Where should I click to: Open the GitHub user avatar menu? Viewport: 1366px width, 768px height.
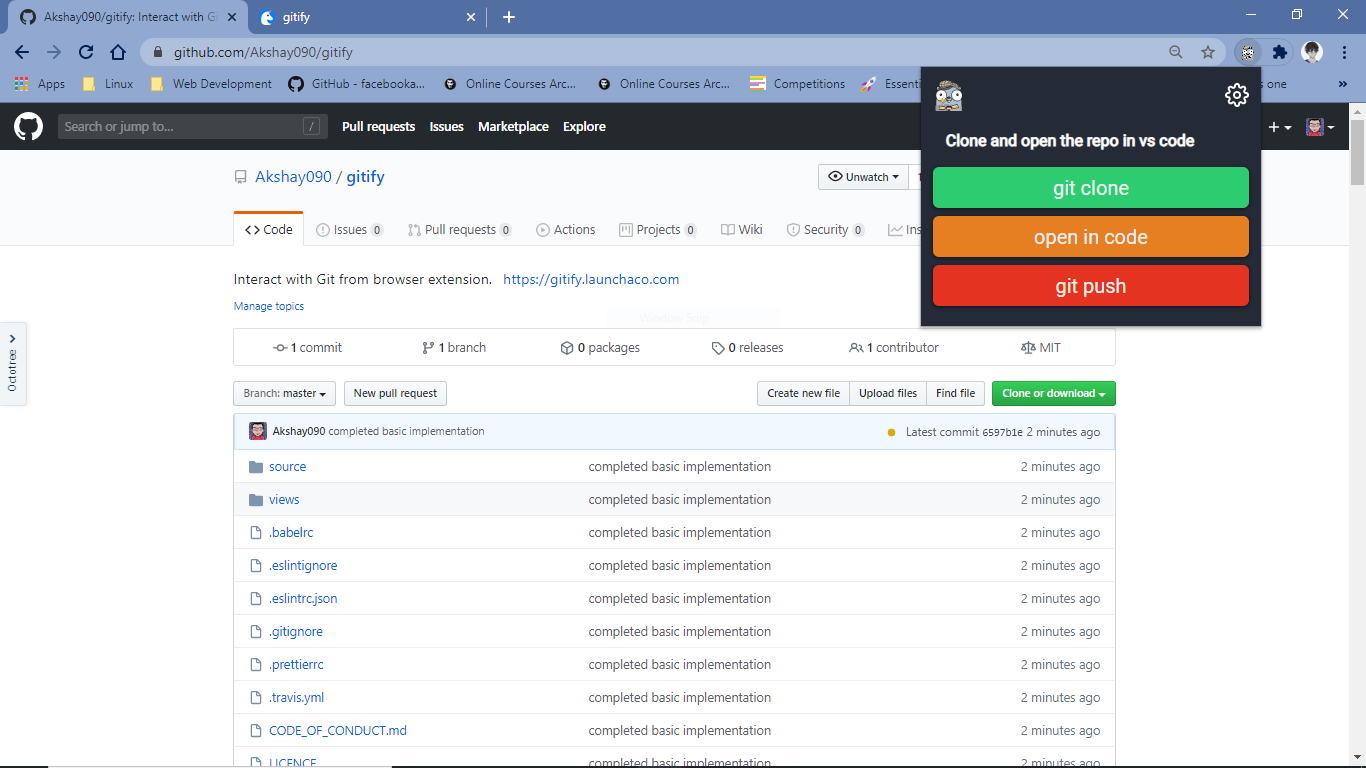click(1320, 127)
